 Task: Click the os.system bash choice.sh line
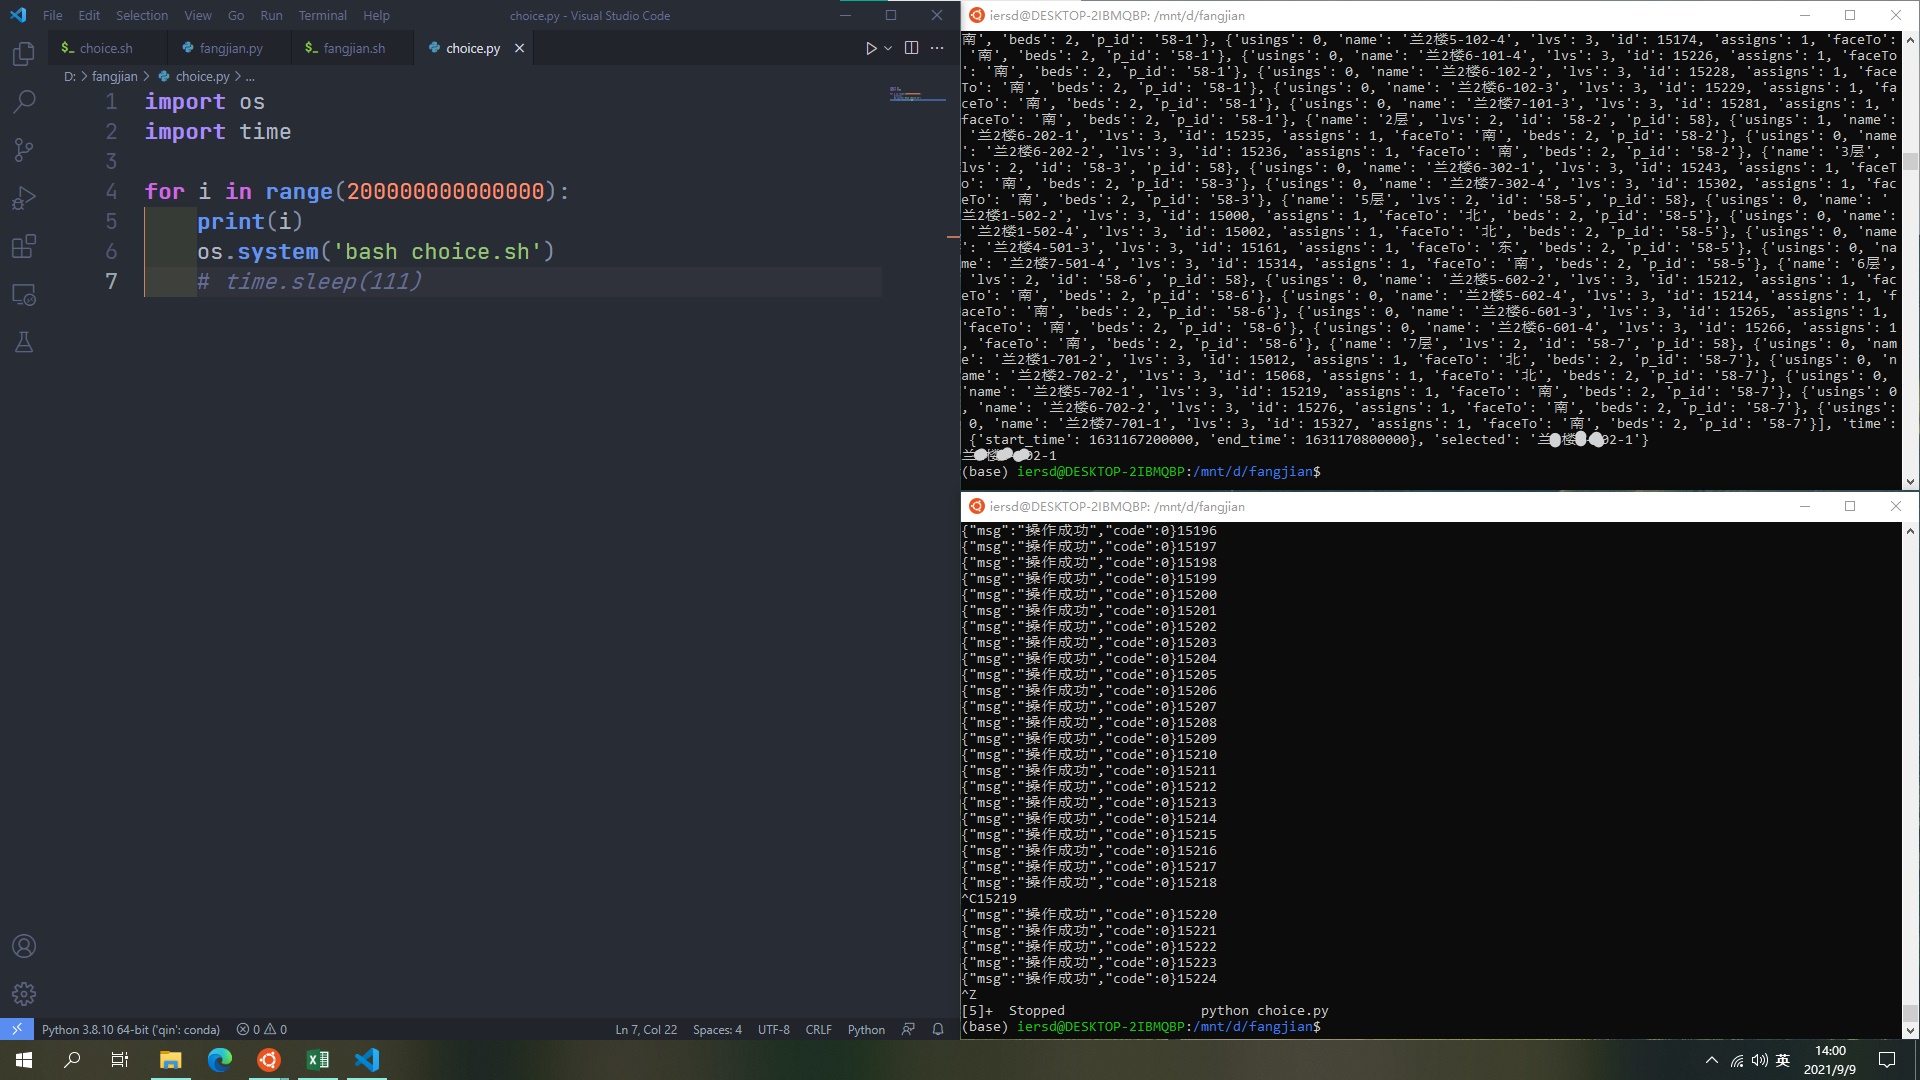point(375,251)
